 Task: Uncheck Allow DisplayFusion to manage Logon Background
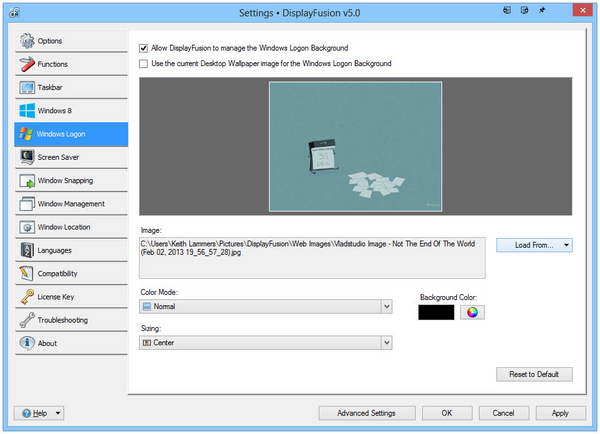pos(143,48)
